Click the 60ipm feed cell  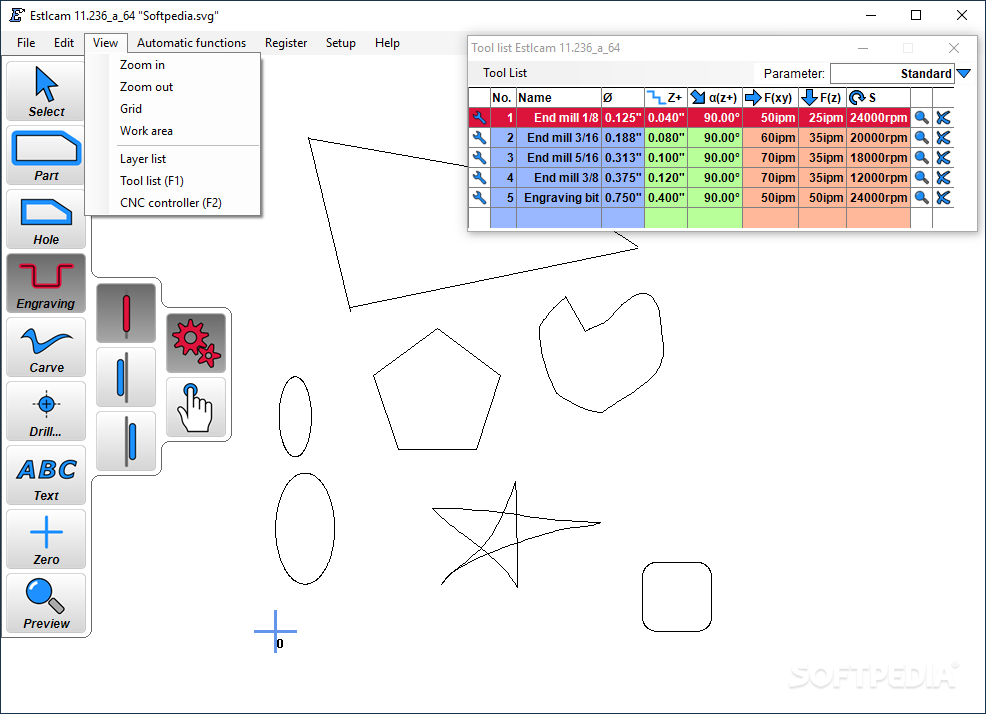point(770,138)
